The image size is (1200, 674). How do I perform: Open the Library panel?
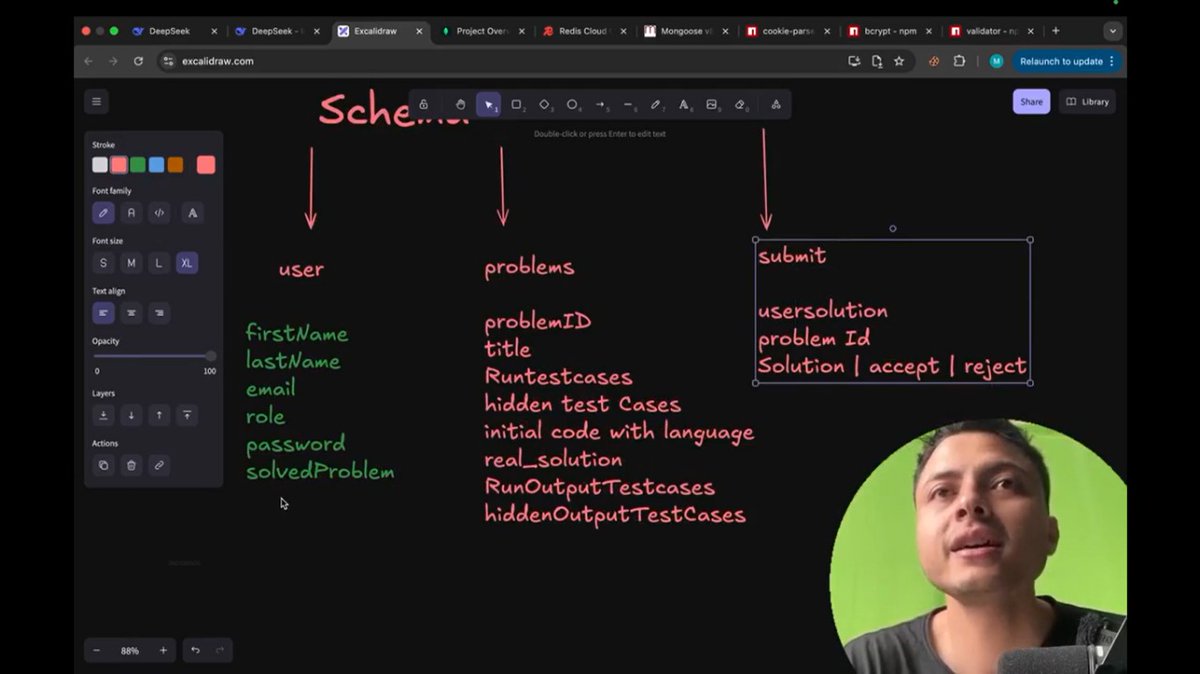(1087, 101)
